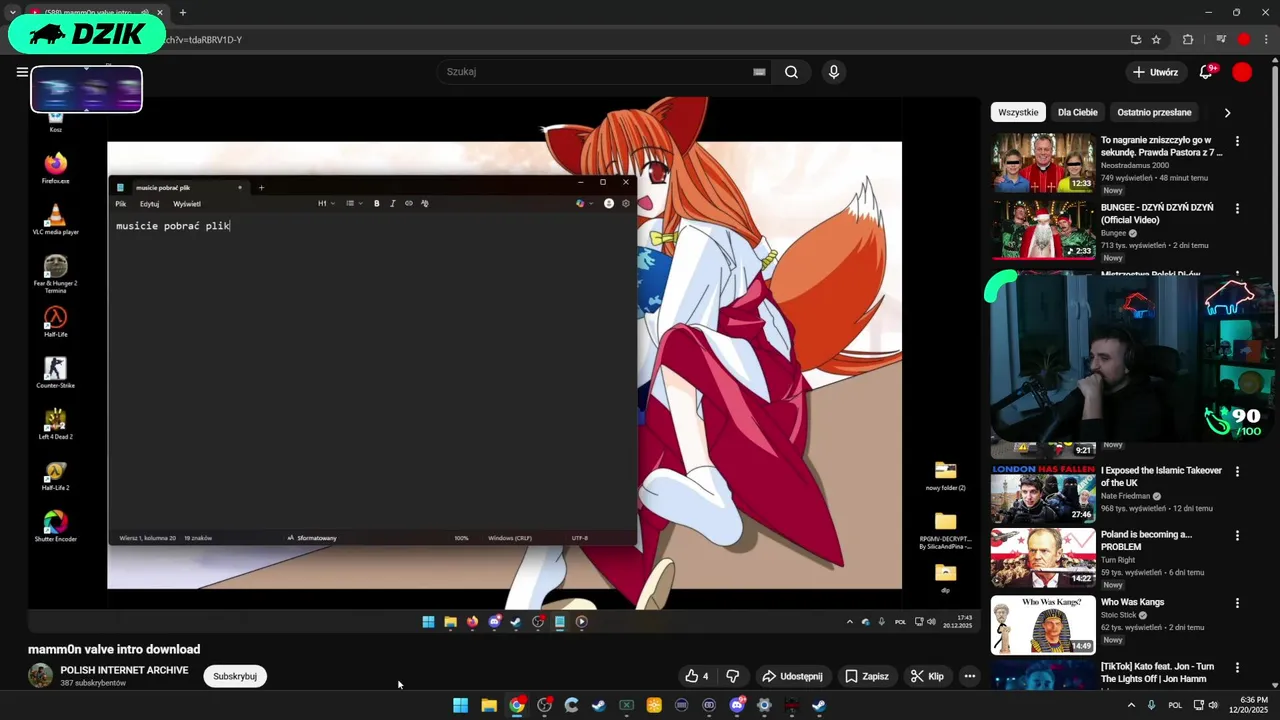Click the 'Who Was Kangs?' thumbnail
Image resolution: width=1280 pixels, height=720 pixels.
1043,624
